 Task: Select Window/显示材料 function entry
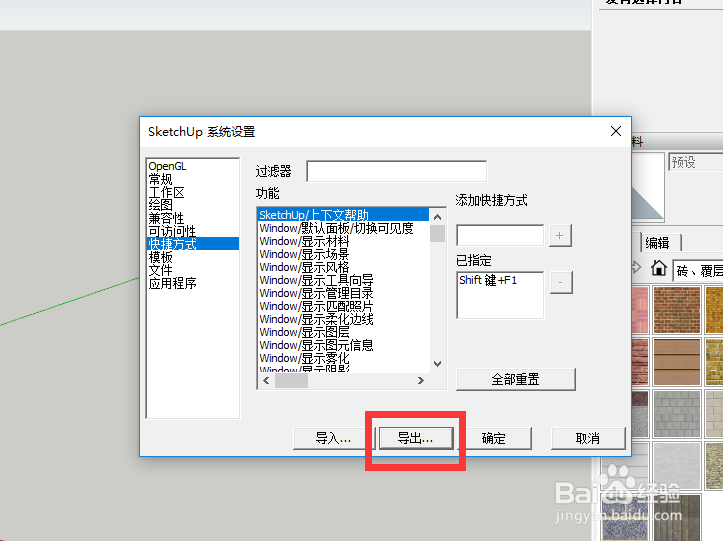pyautogui.click(x=344, y=241)
